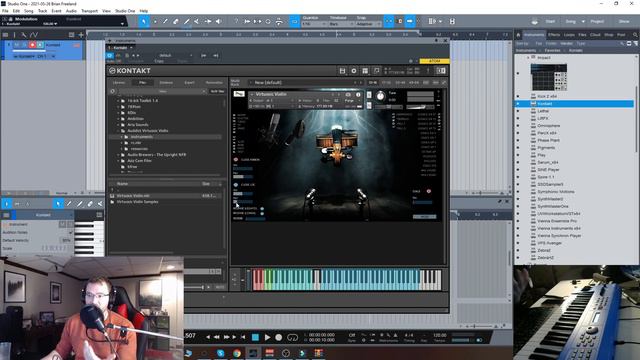
Task: Click the Kontakt instrument icon in browser list
Action: point(533,104)
